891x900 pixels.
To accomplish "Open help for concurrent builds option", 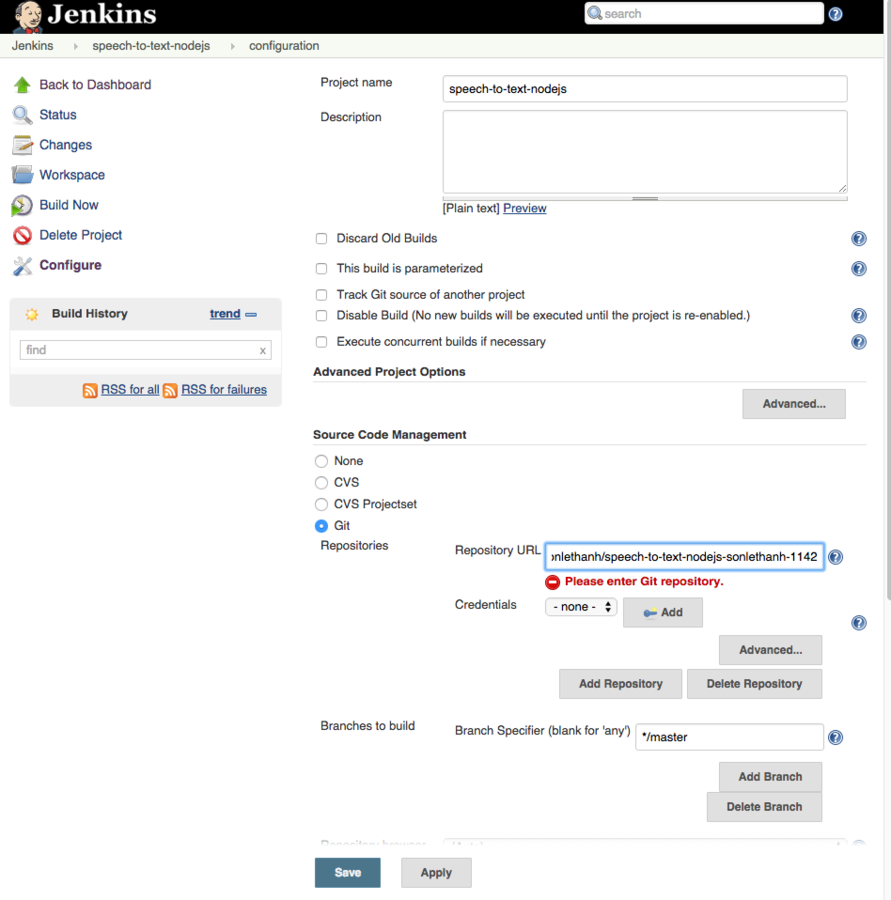I will click(x=859, y=342).
